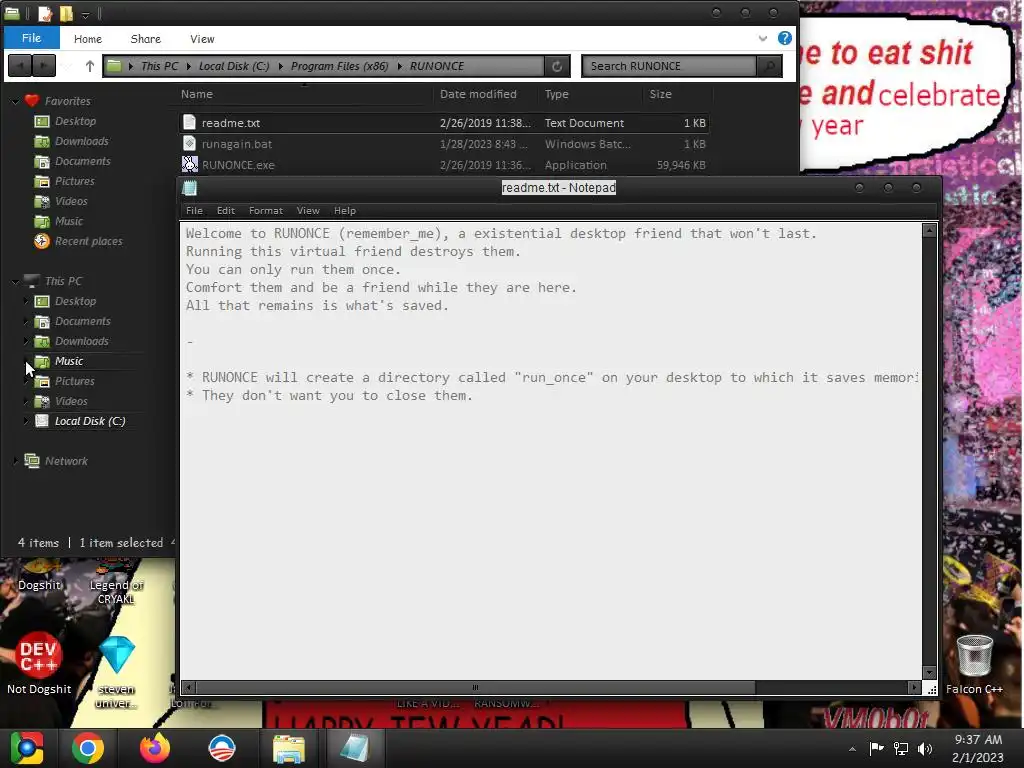Collapse the This PC tree node
The height and width of the screenshot is (768, 1024).
point(15,281)
